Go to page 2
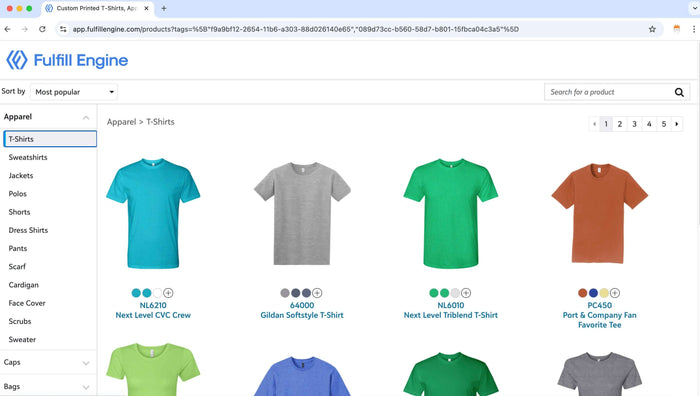The width and height of the screenshot is (700, 396). pos(620,124)
